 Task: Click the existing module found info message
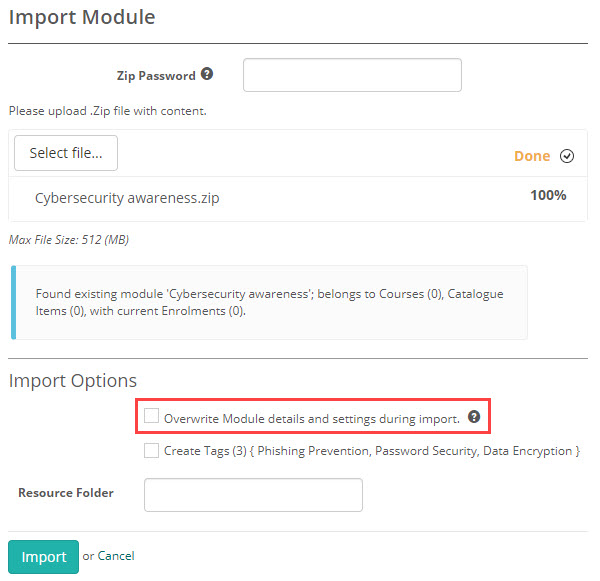268,303
